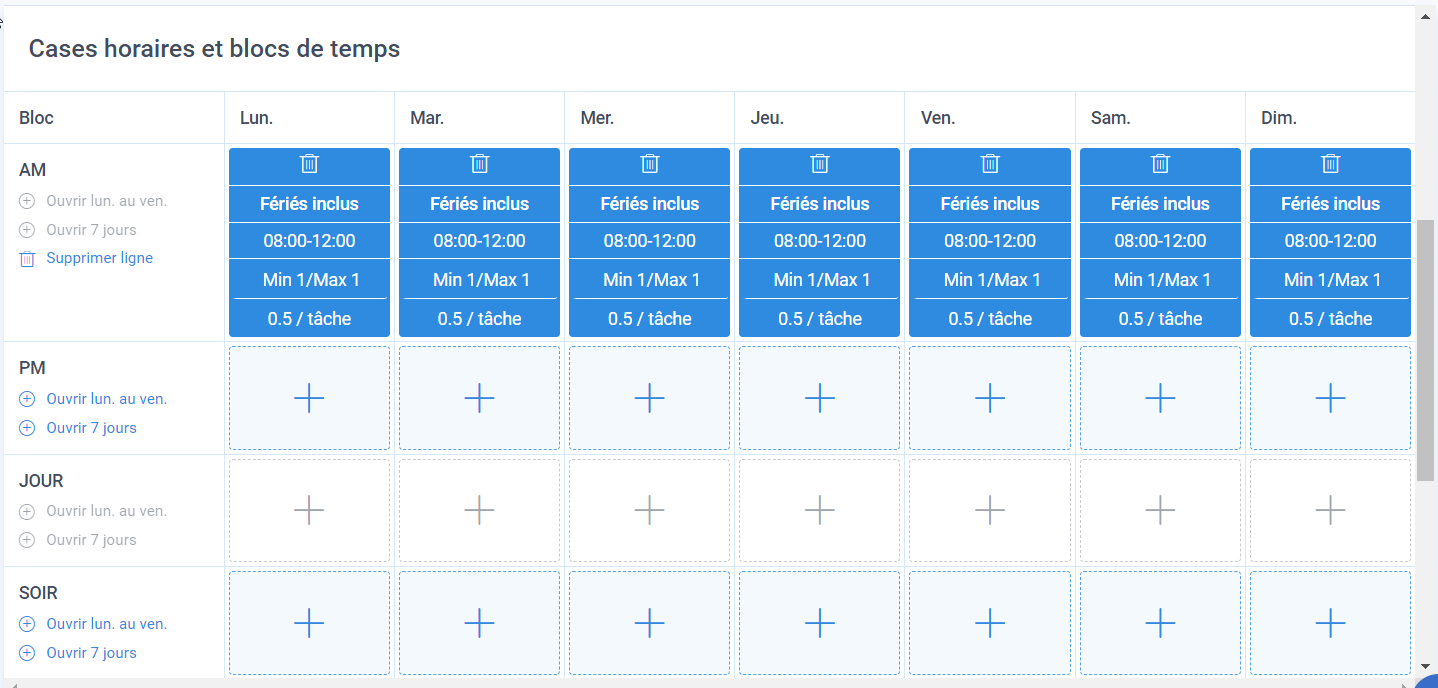Add a SOIR block on Sam.
This screenshot has height=688, width=1438.
click(1160, 623)
